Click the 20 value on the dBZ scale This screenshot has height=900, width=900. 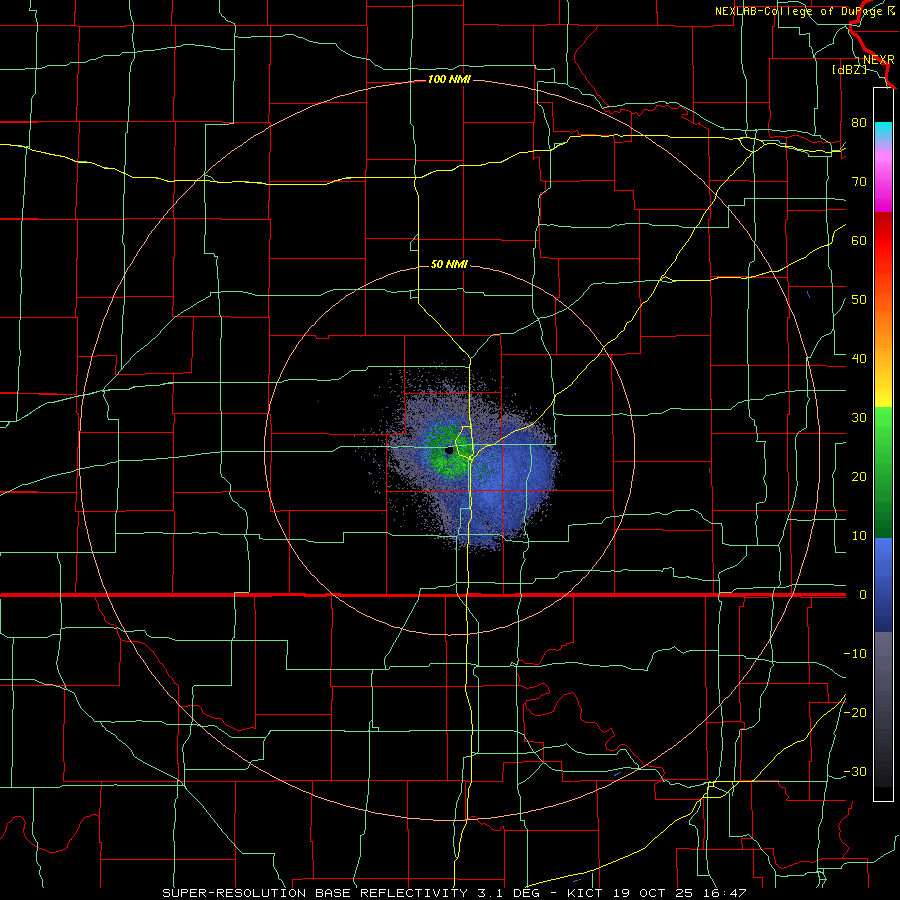click(859, 477)
